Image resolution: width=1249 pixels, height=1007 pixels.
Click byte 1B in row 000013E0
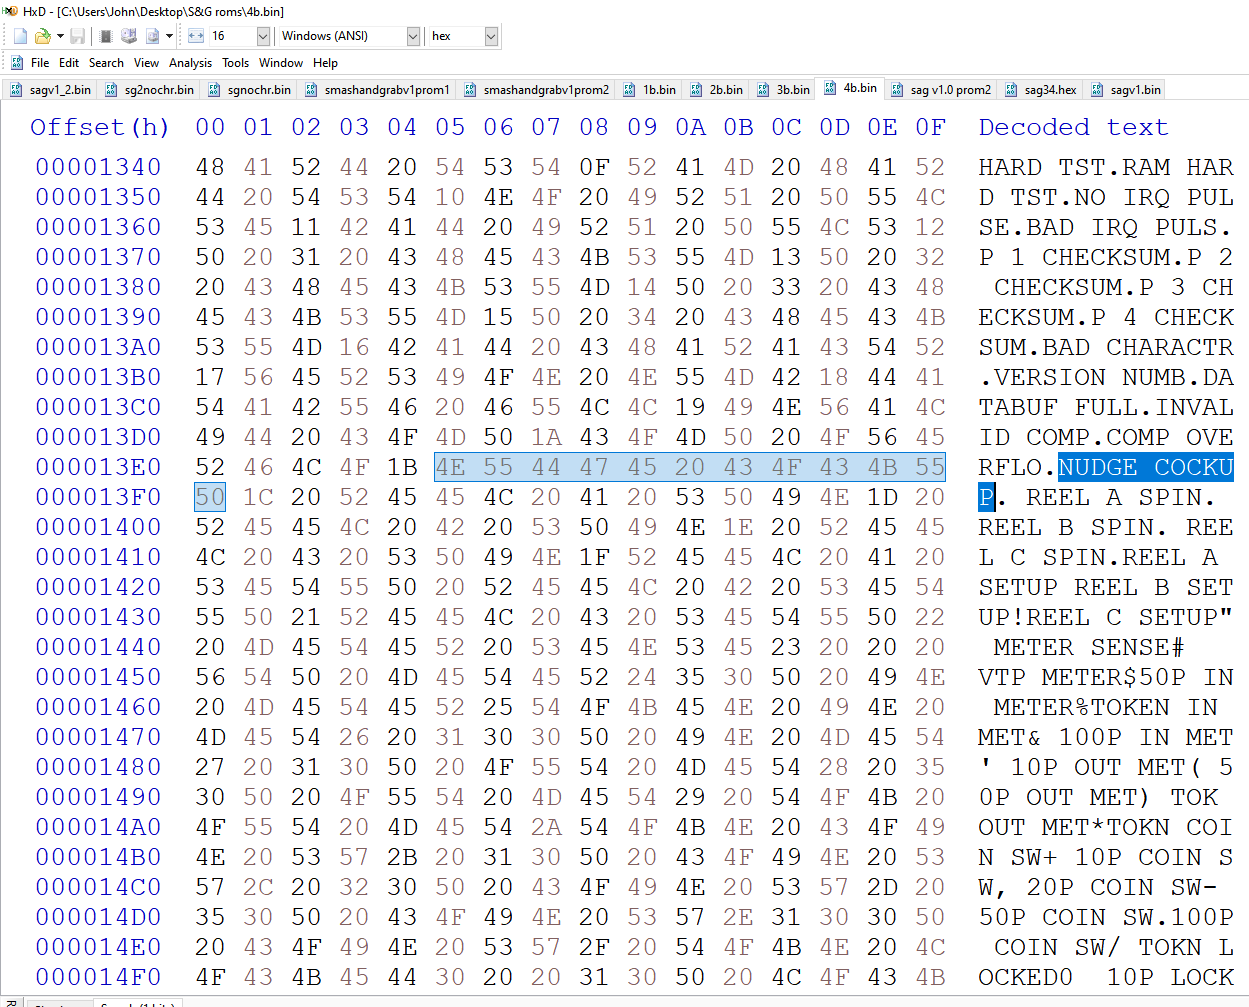[402, 467]
